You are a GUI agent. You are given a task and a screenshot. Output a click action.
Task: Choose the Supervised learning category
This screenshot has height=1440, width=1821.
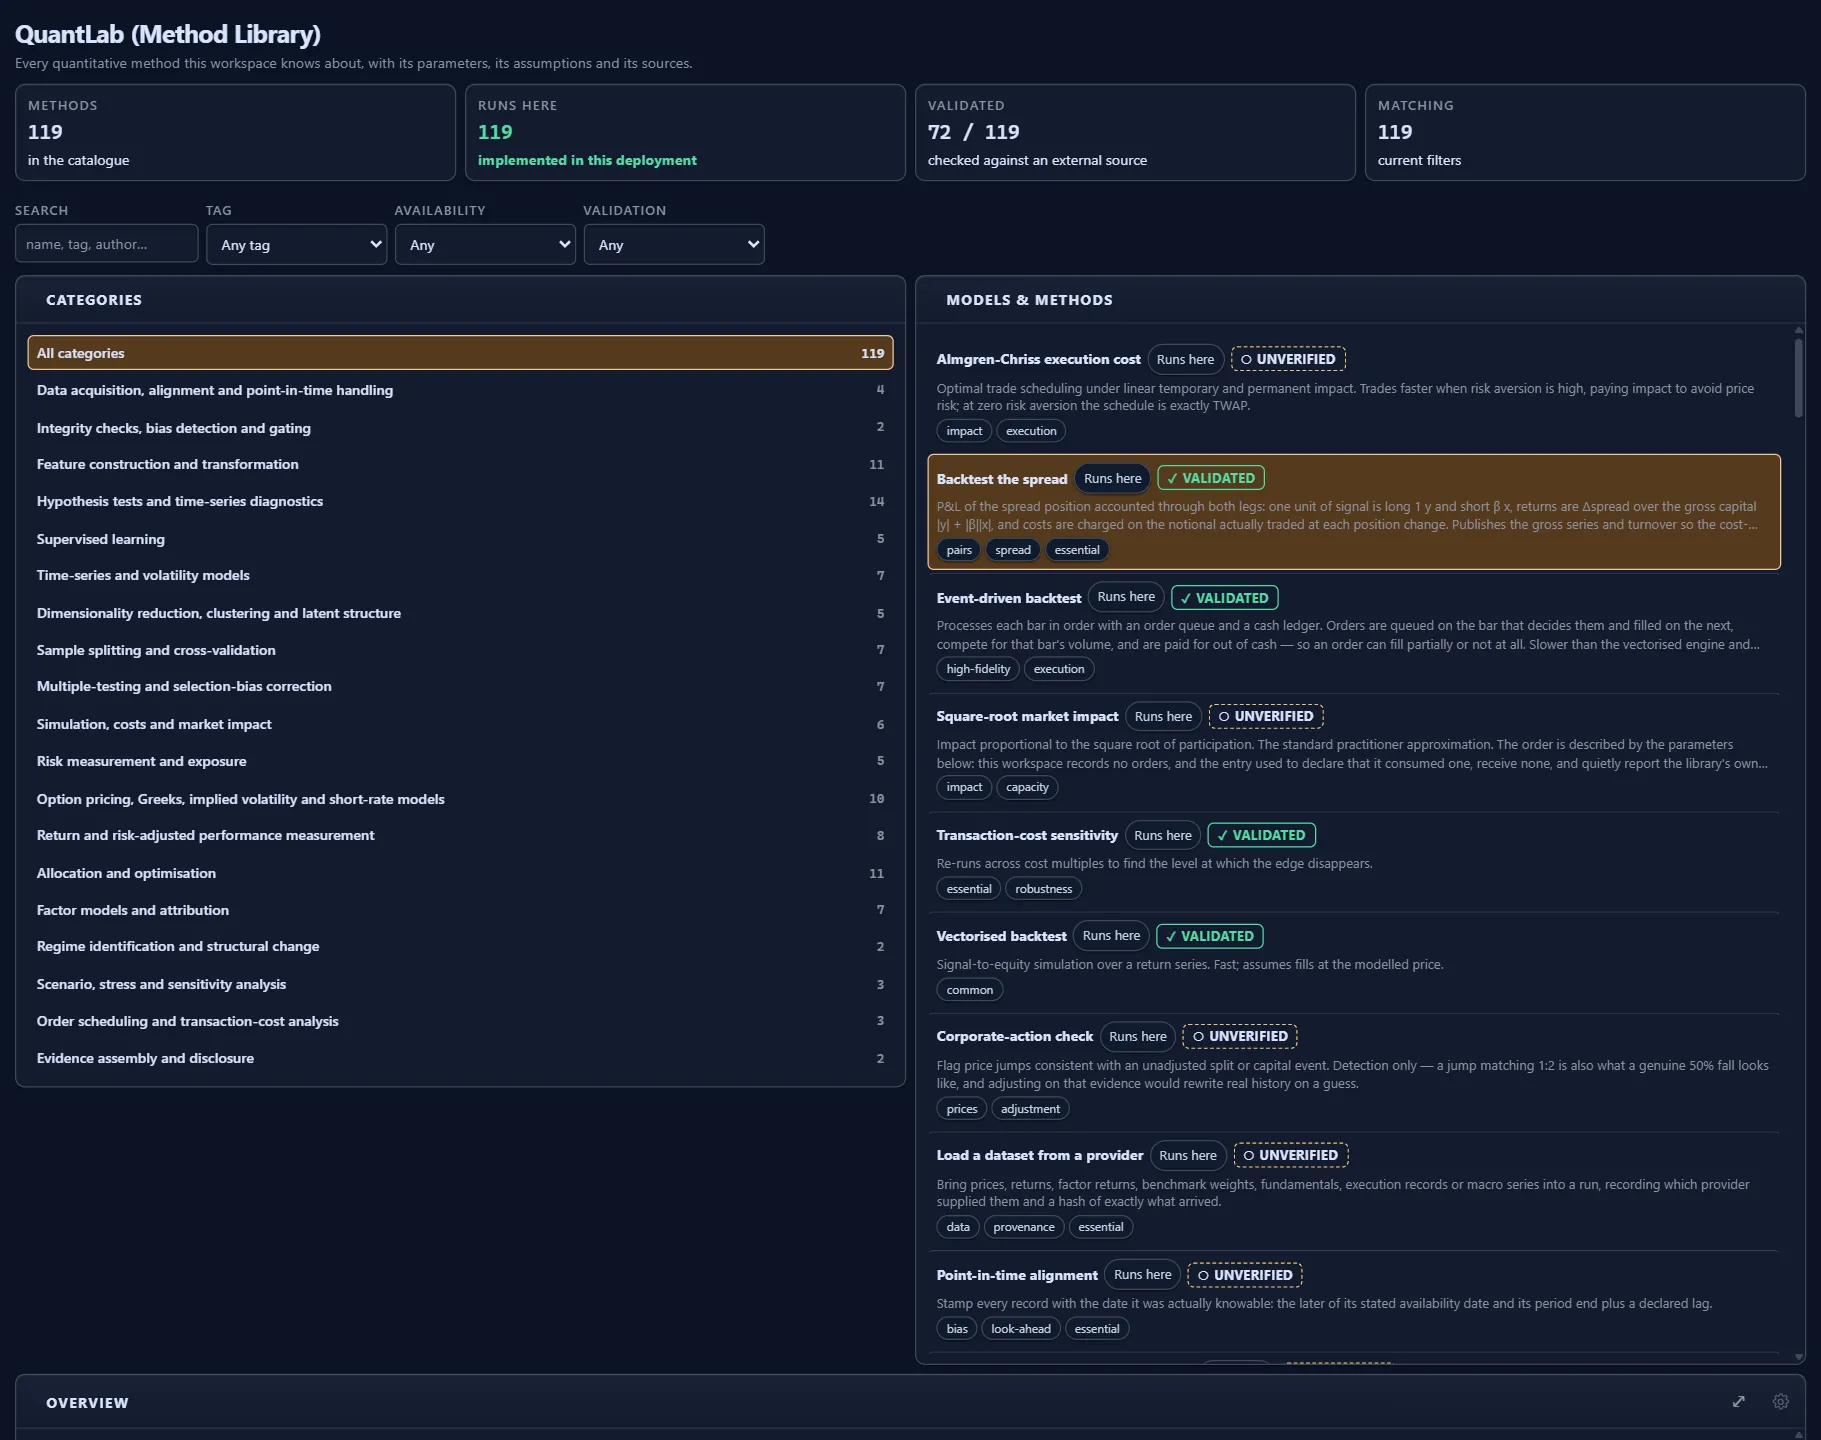460,539
